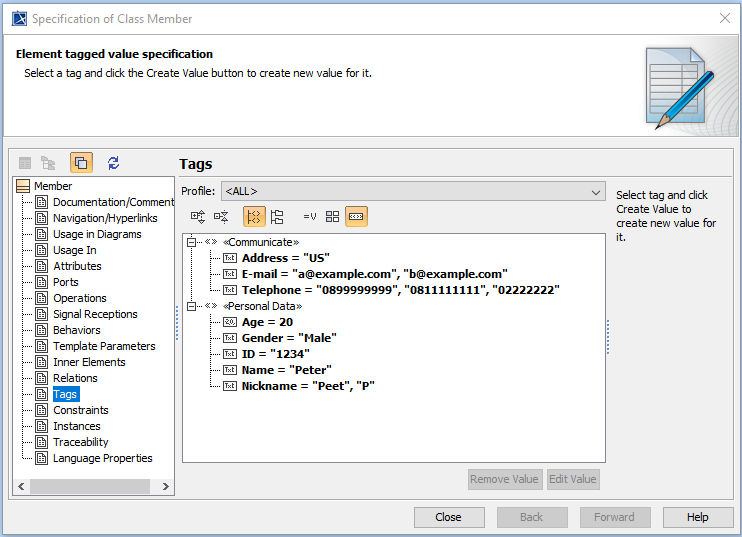This screenshot has height=537, width=742.
Task: Click the greyed-out tree structure icon above the Member tree
Action: [x=48, y=163]
